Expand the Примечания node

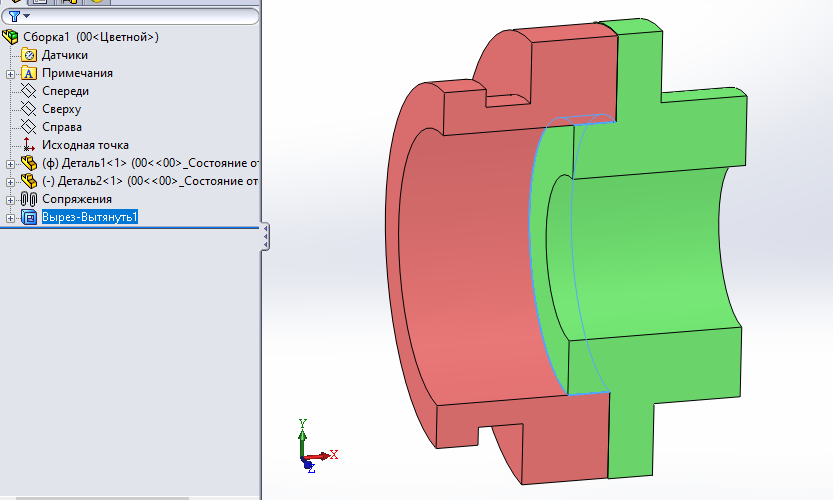tap(10, 74)
